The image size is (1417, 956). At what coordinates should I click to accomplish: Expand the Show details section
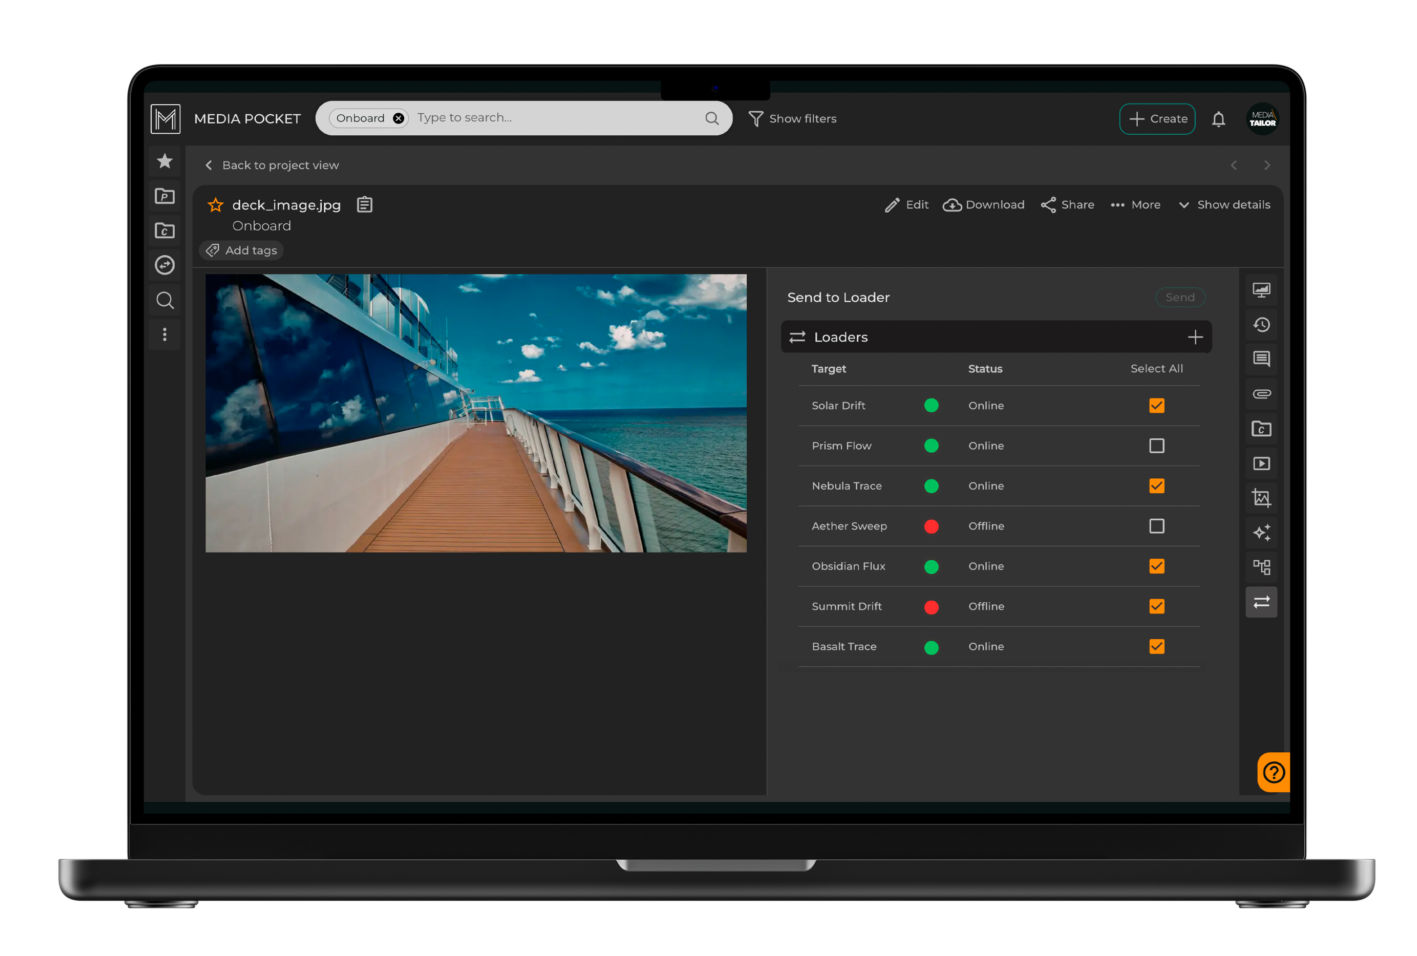1224,204
